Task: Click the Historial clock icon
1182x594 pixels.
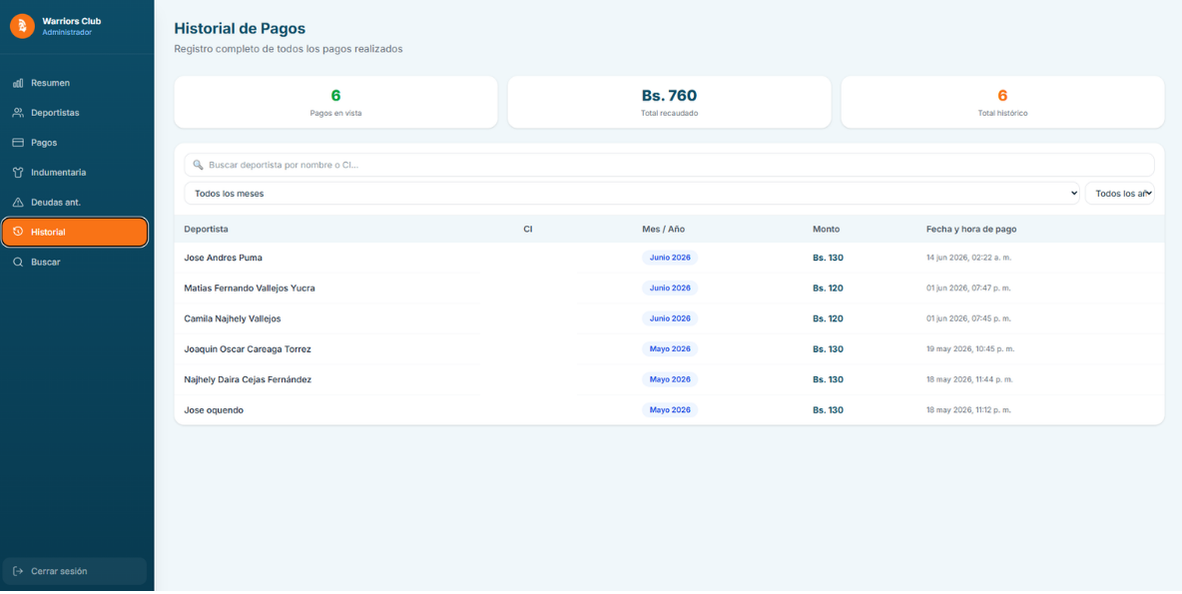Action: coord(18,232)
